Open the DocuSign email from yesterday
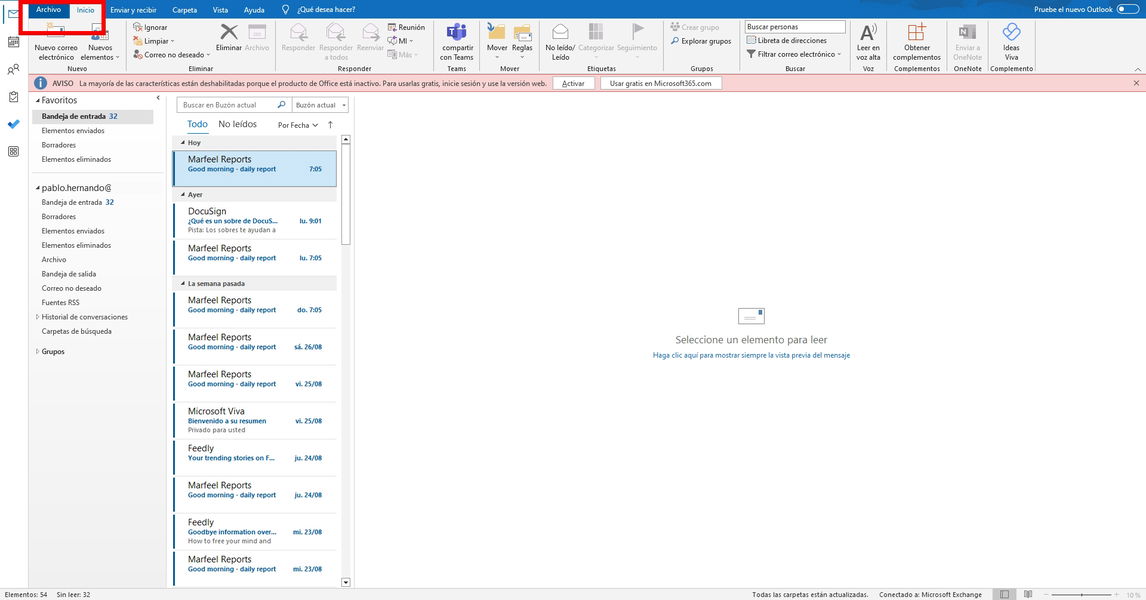Screen dimensions: 1146x600 click(x=255, y=220)
